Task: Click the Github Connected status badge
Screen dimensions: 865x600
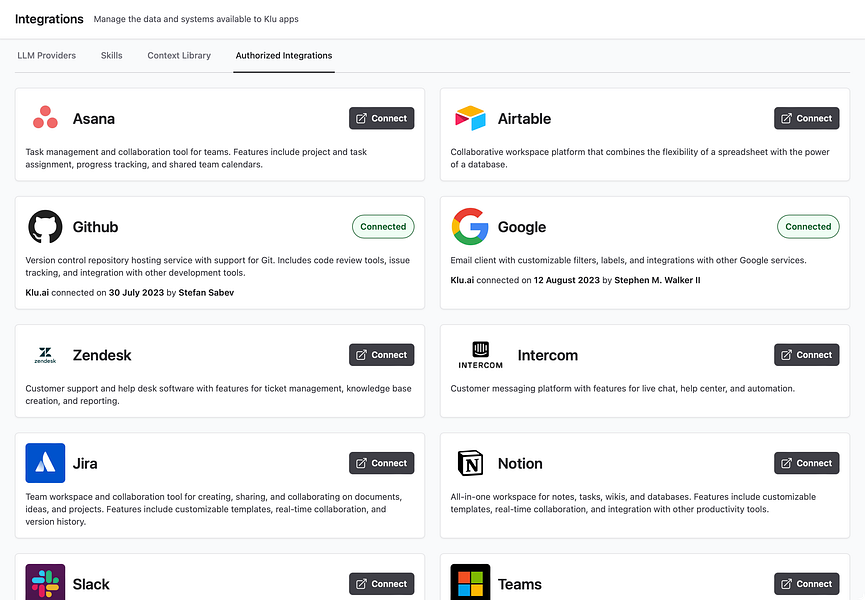Action: click(x=383, y=227)
